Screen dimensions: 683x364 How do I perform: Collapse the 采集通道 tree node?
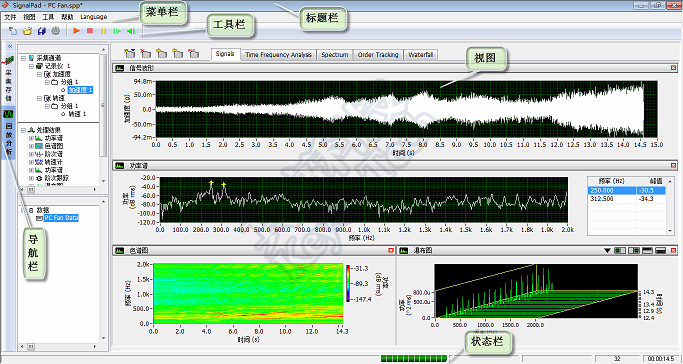(x=24, y=58)
